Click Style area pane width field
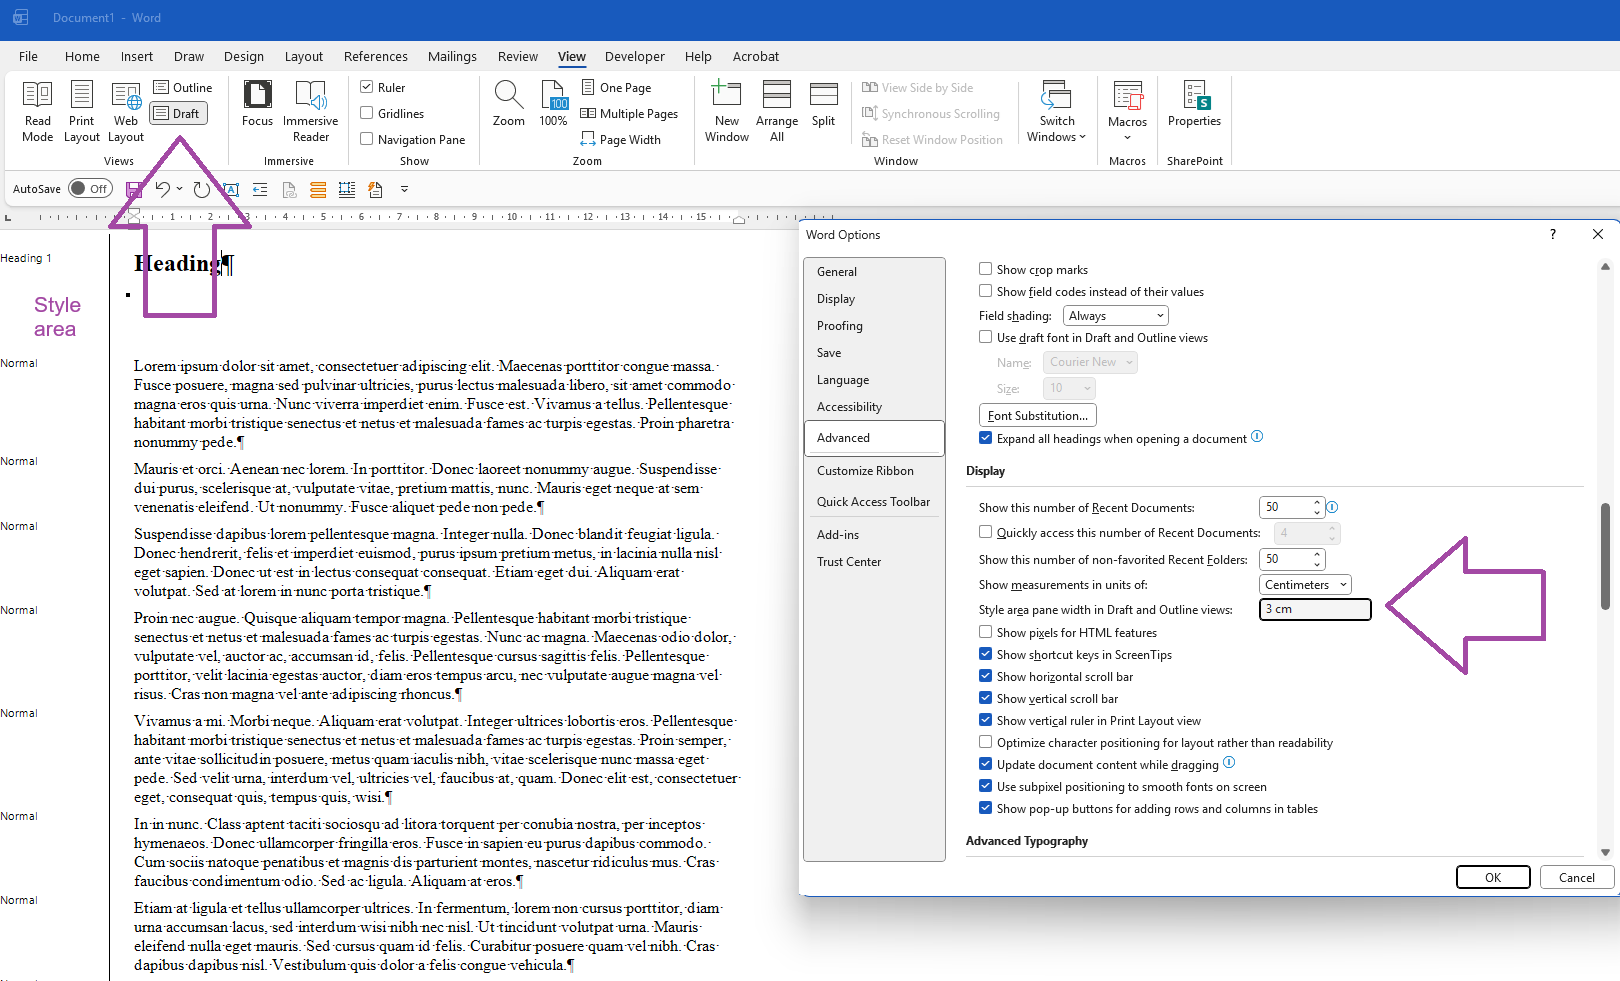Image resolution: width=1620 pixels, height=981 pixels. tap(1315, 609)
